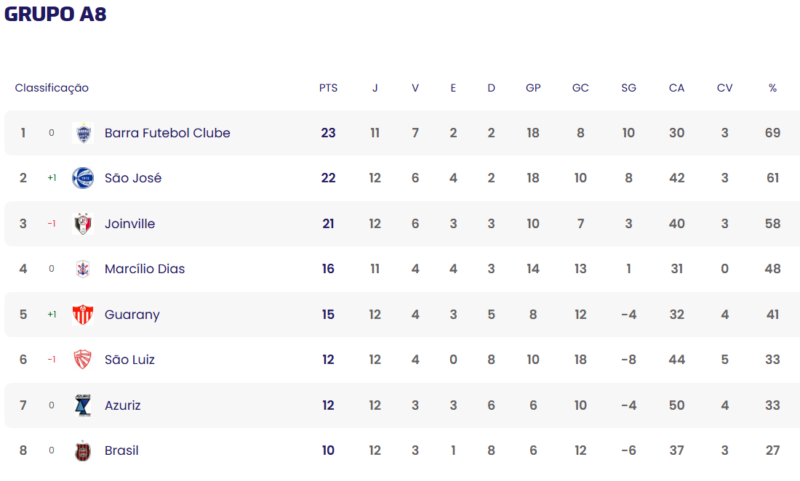800x481 pixels.
Task: Open the Guarany red striped shield logo
Action: tap(83, 314)
